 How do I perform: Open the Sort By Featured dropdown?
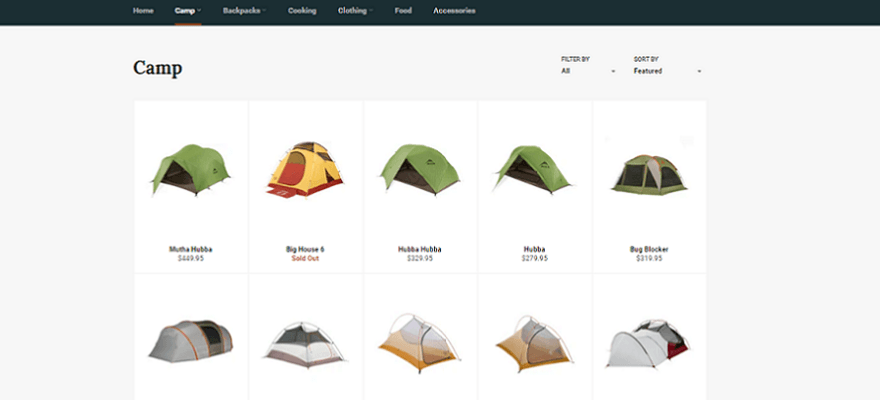tap(668, 71)
